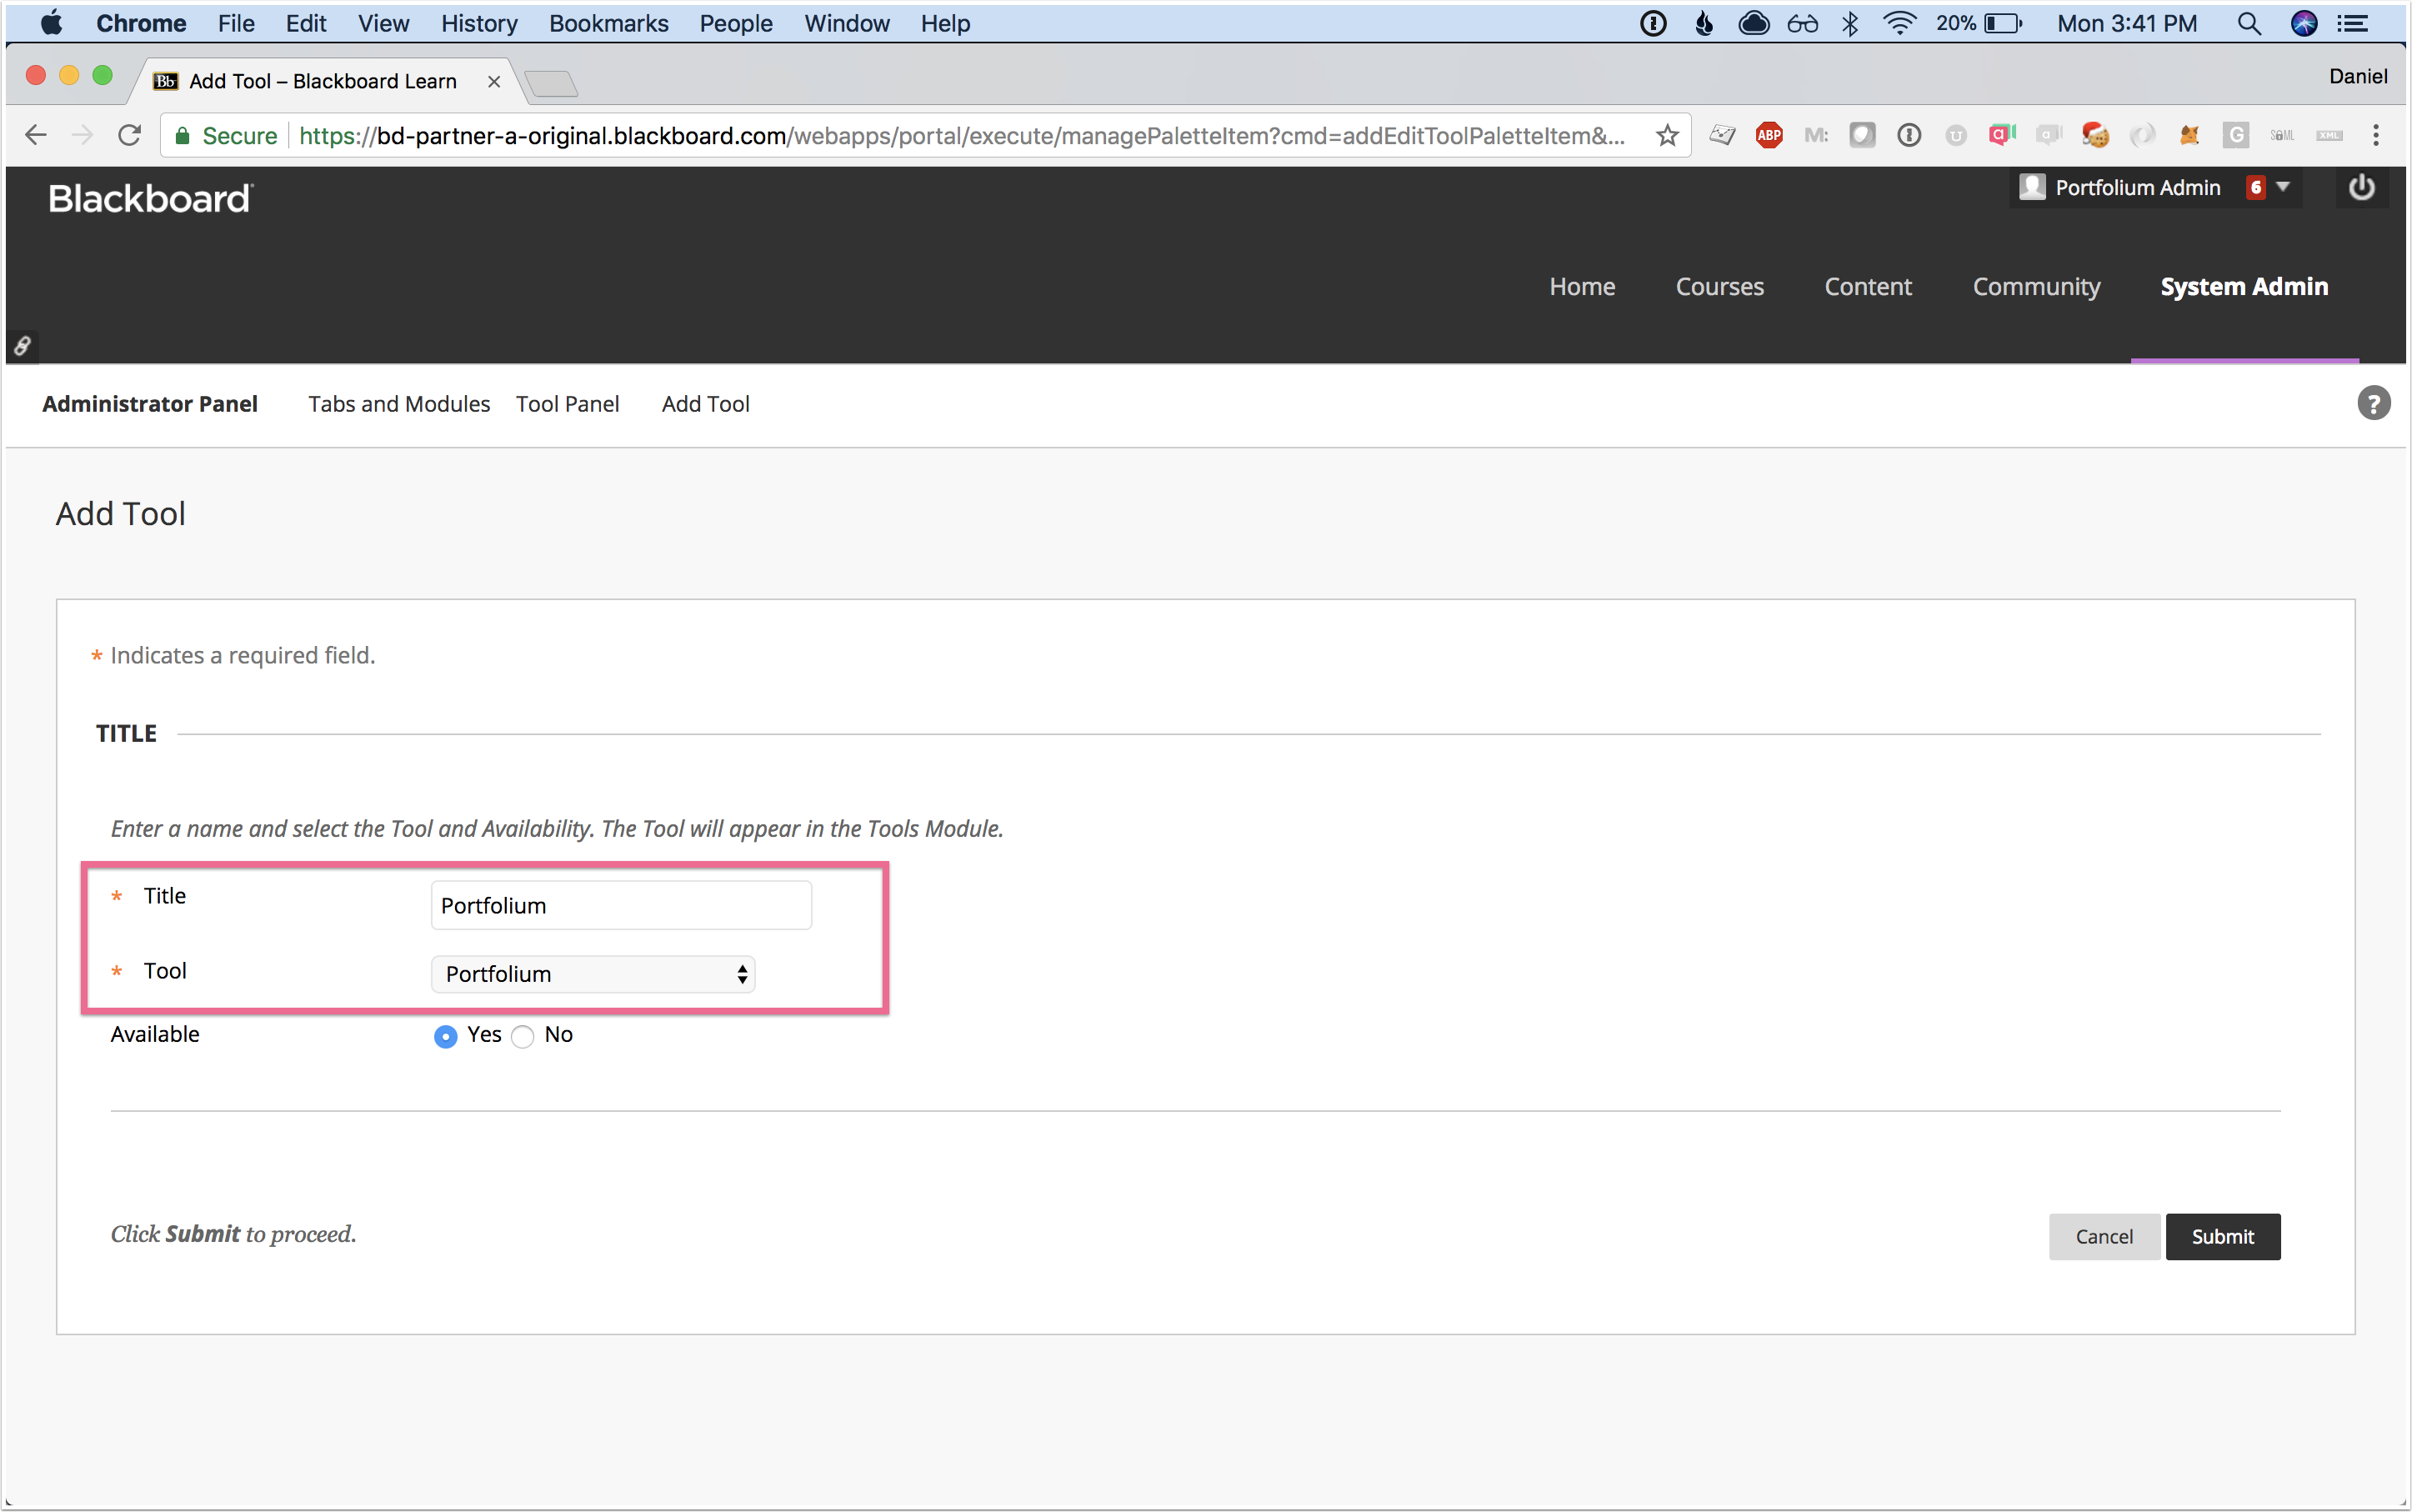Image resolution: width=2412 pixels, height=1512 pixels.
Task: Open Tabs and Modules breadcrumb link
Action: click(x=399, y=404)
